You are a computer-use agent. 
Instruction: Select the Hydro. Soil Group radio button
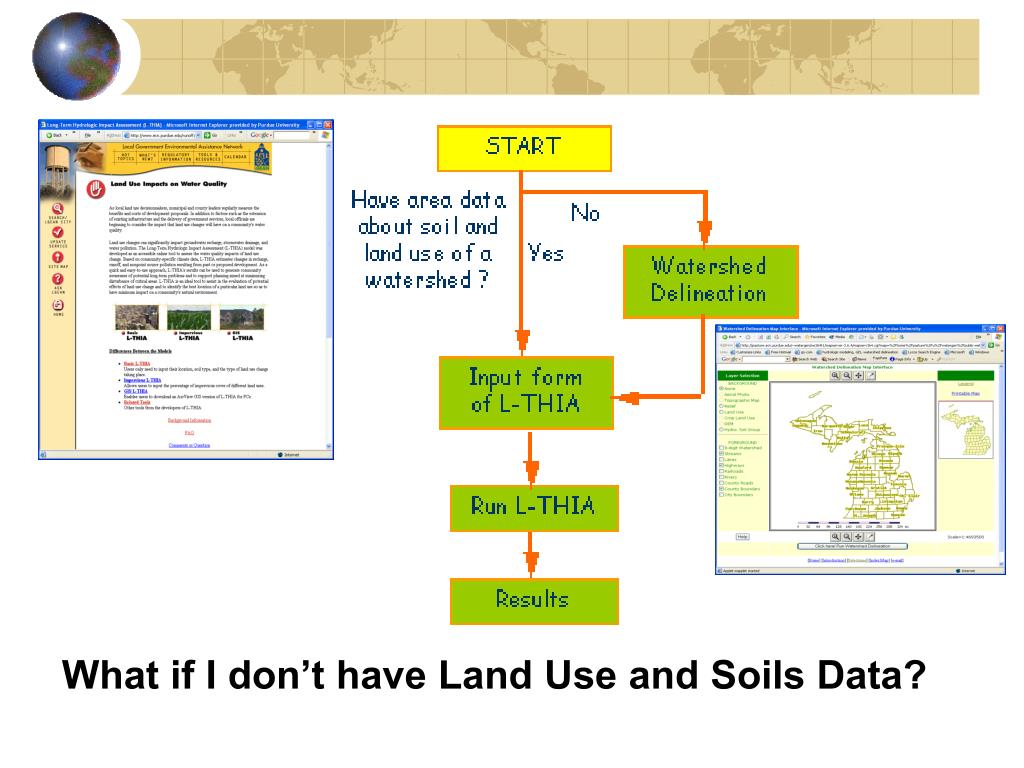(x=722, y=430)
